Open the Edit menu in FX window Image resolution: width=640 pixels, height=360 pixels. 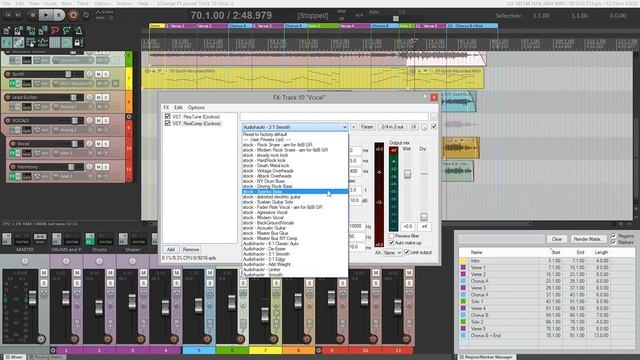point(178,107)
